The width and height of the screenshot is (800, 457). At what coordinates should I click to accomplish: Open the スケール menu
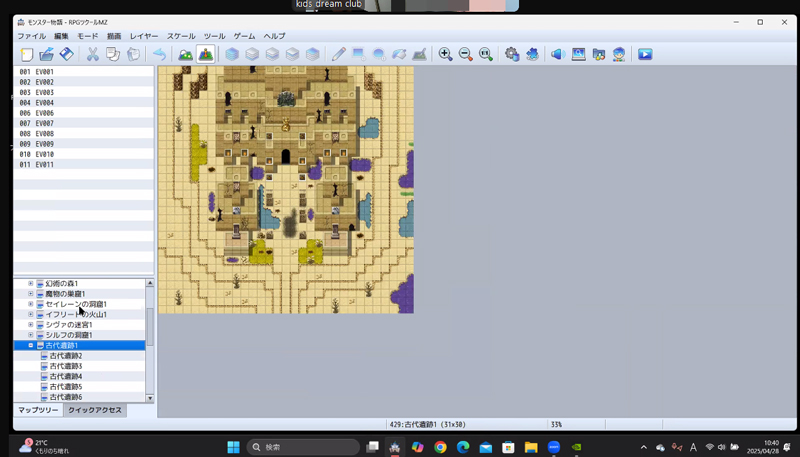coord(181,36)
